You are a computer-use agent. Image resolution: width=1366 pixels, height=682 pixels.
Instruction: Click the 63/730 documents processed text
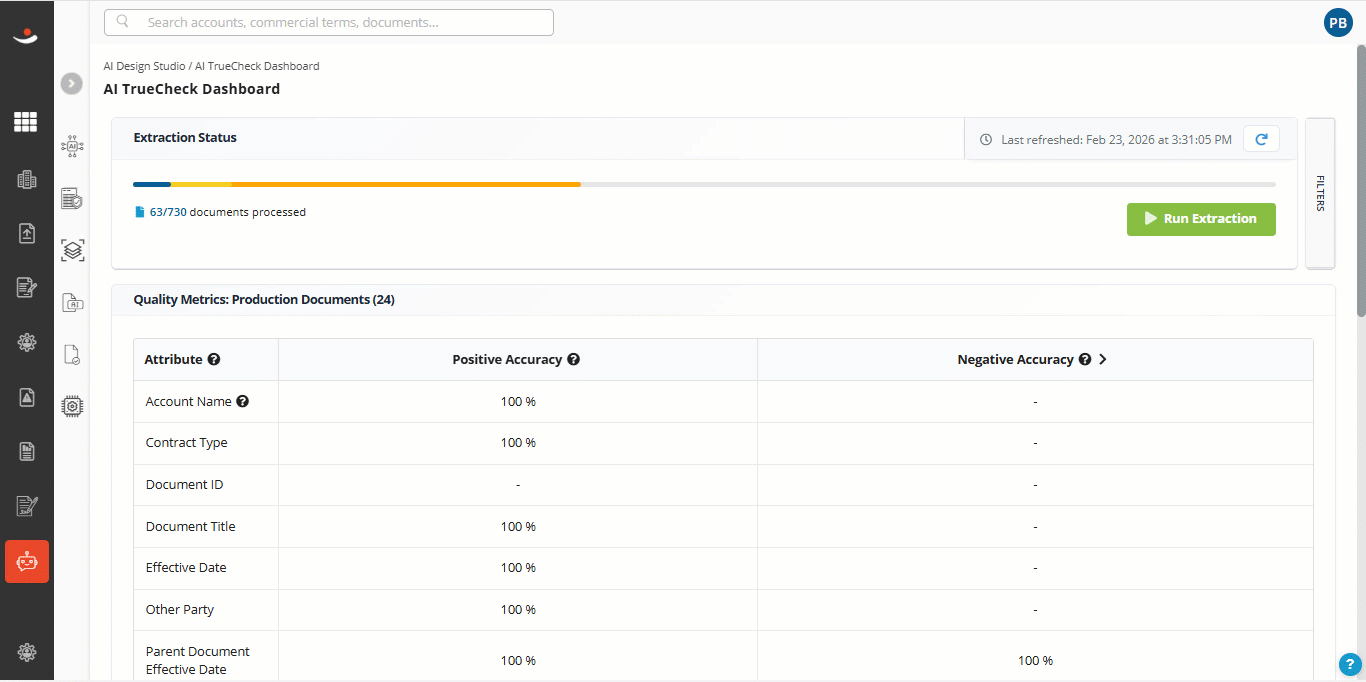227,212
